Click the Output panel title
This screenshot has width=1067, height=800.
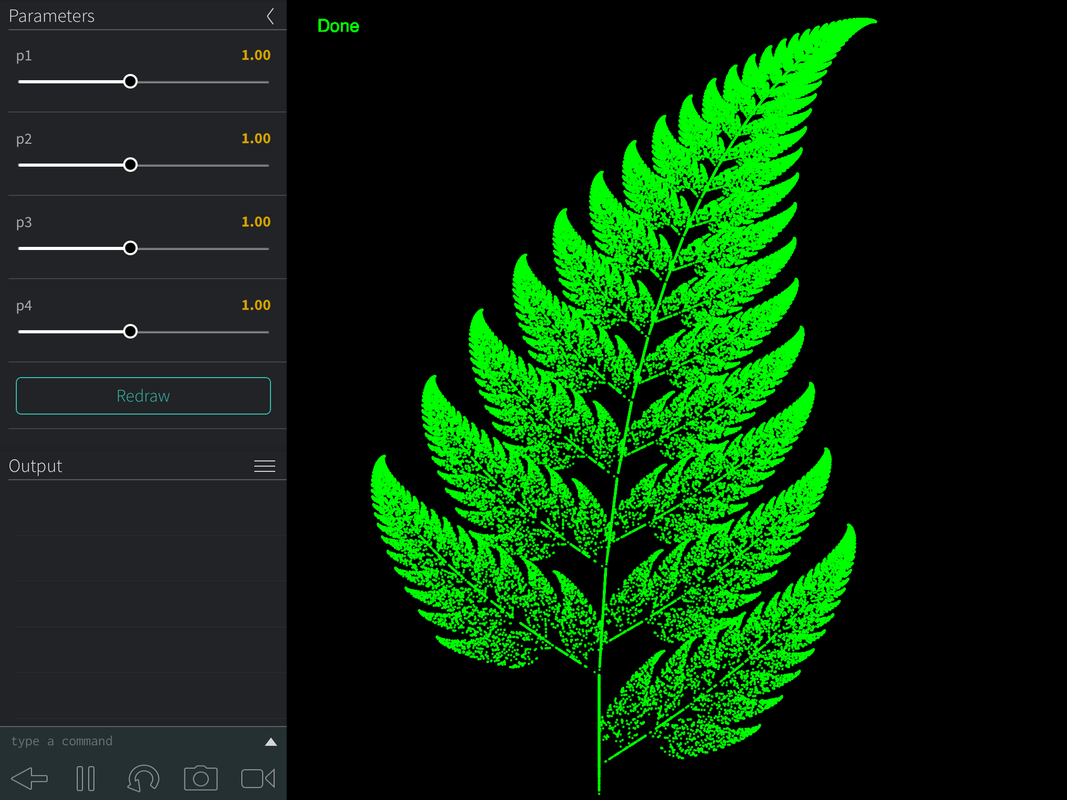(x=35, y=466)
